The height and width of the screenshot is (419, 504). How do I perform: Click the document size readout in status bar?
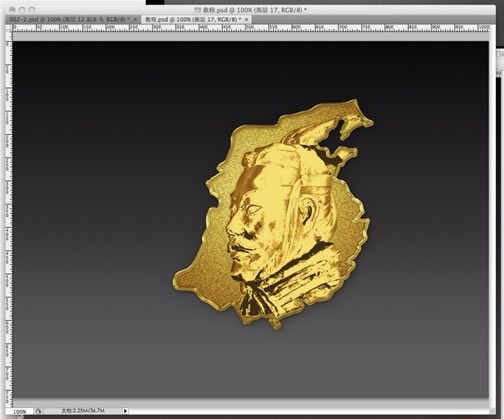tap(82, 411)
